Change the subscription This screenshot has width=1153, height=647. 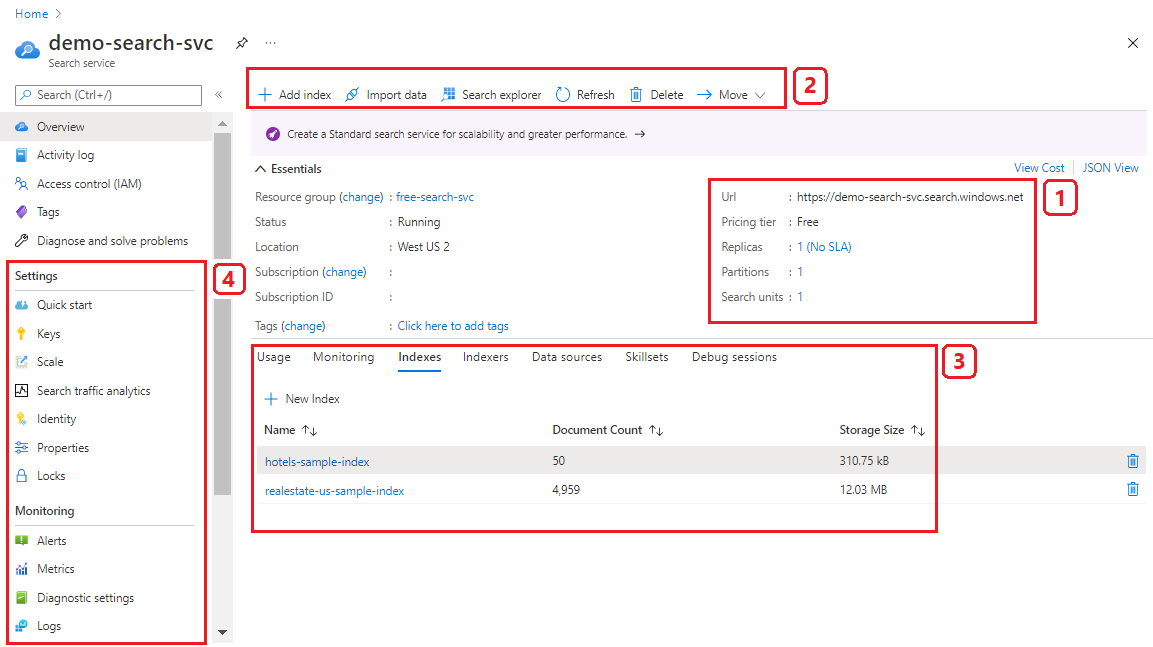pos(345,272)
